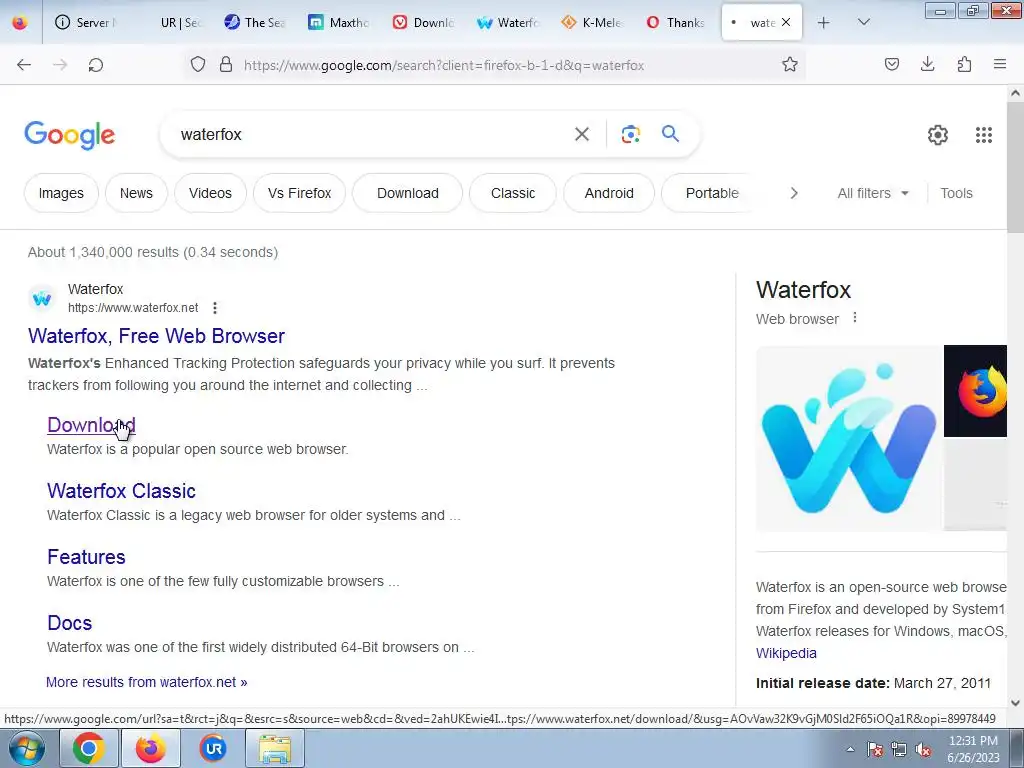
Task: Show more filter chips with arrow
Action: (x=794, y=193)
